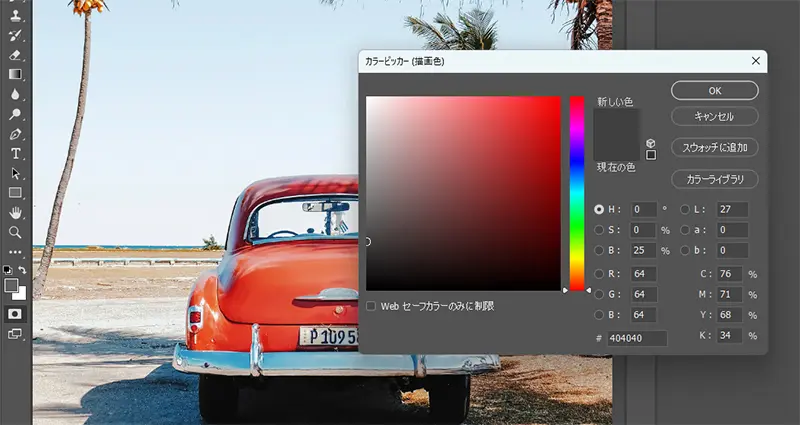Click inside the red color field
The height and width of the screenshot is (425, 800).
click(x=463, y=193)
